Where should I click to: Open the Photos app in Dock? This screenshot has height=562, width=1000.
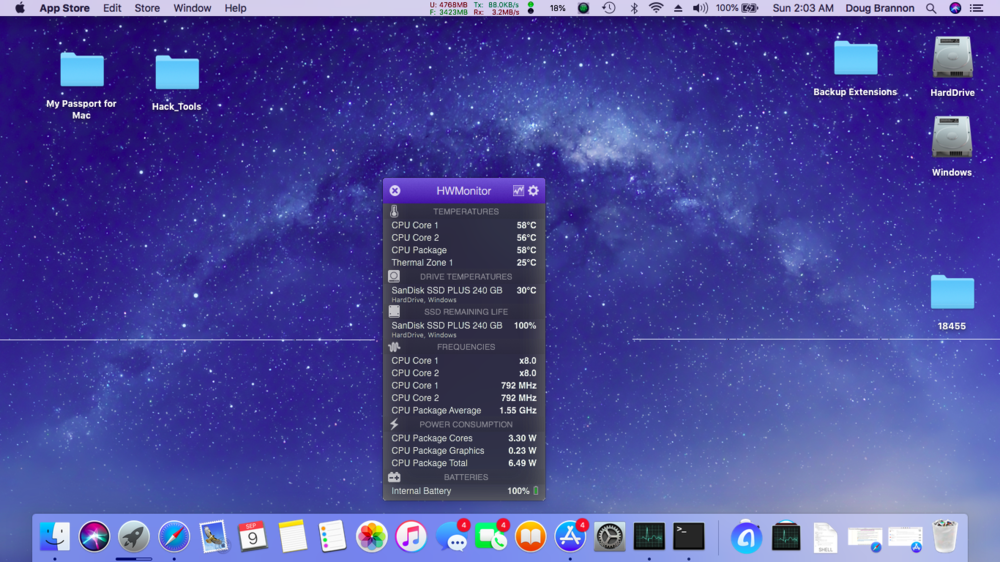[372, 537]
